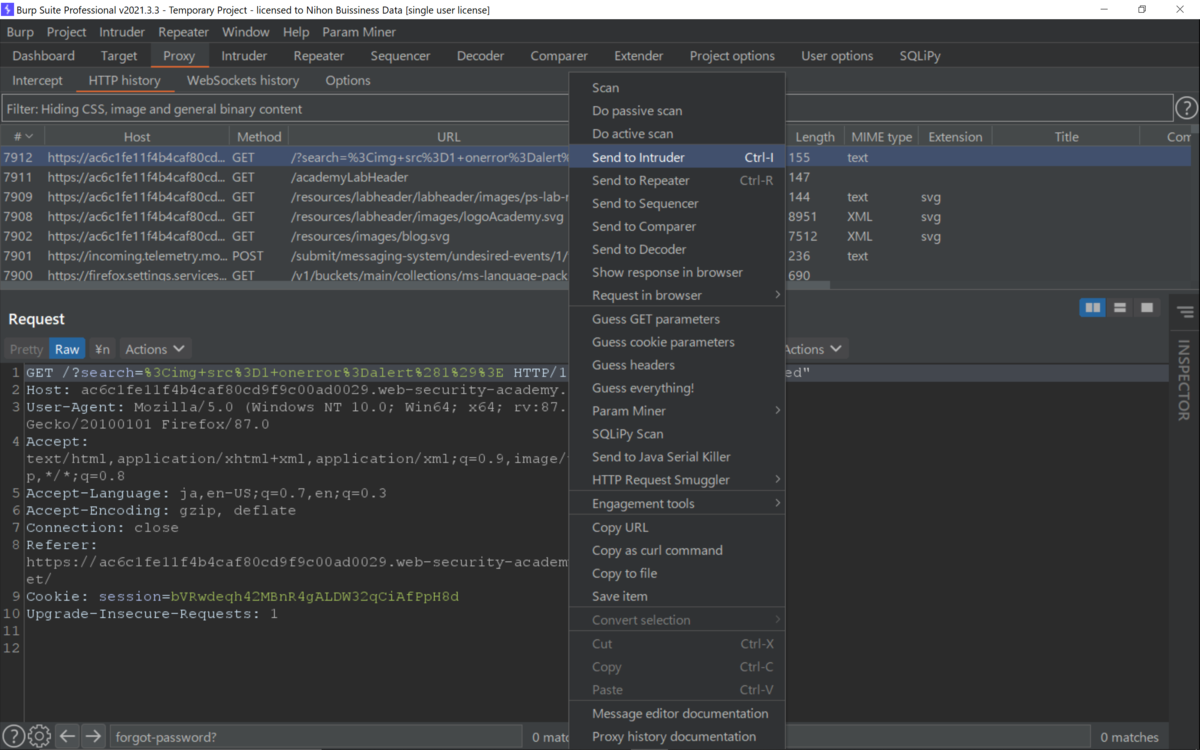Open the WebSockets history sub-tab
The width and height of the screenshot is (1200, 750).
click(243, 80)
